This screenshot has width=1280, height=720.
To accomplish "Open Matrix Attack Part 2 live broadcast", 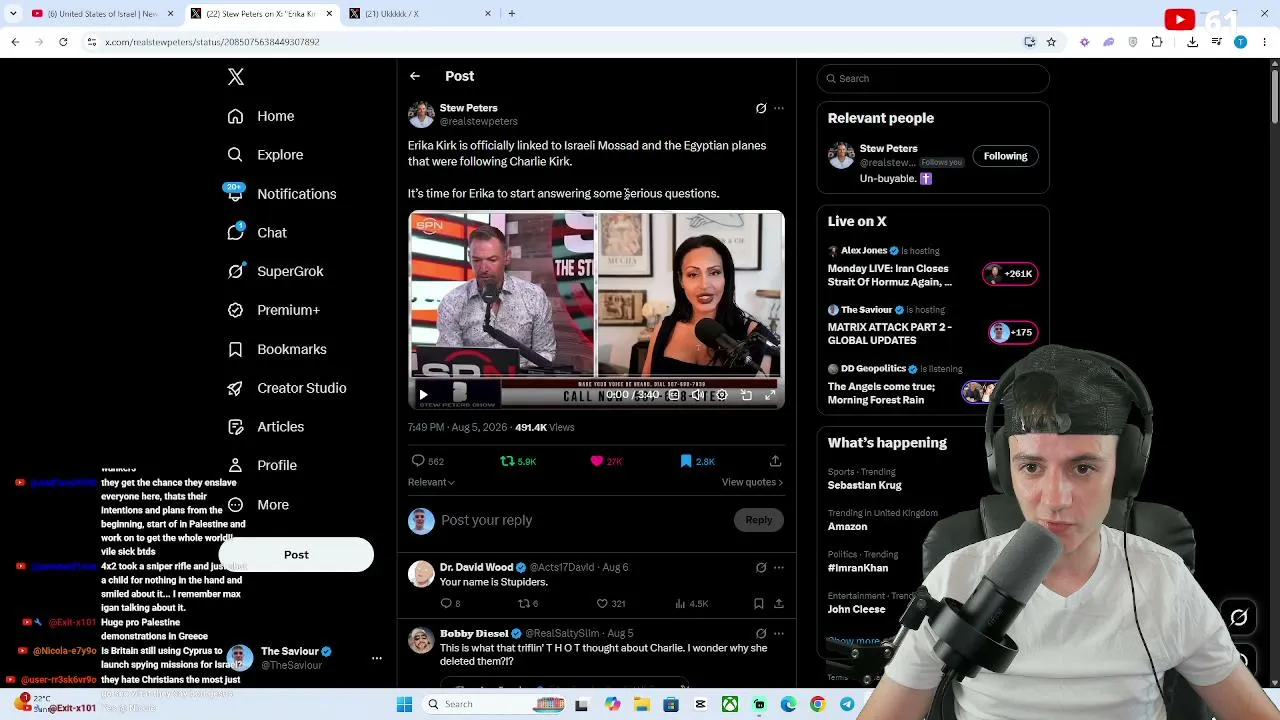I will coord(932,326).
